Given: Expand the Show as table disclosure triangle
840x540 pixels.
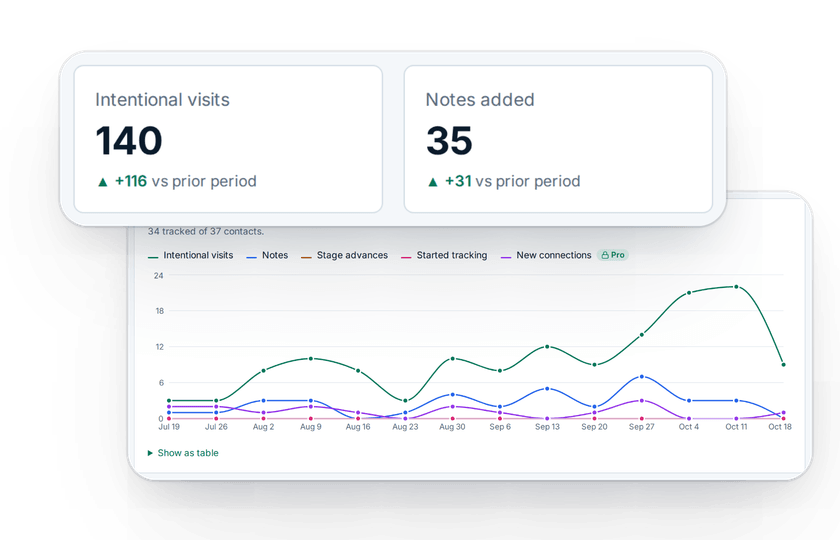Looking at the screenshot, I should (150, 453).
